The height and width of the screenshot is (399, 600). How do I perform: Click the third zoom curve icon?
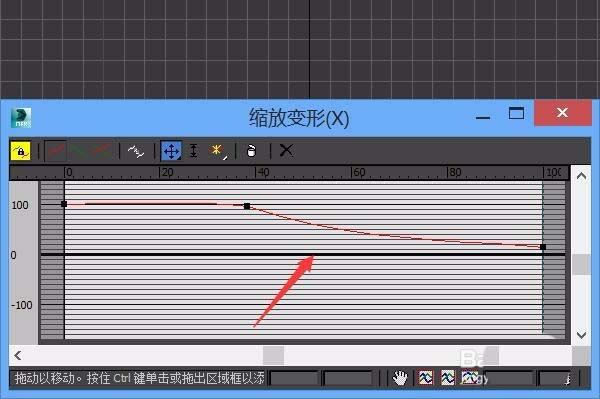[470, 378]
